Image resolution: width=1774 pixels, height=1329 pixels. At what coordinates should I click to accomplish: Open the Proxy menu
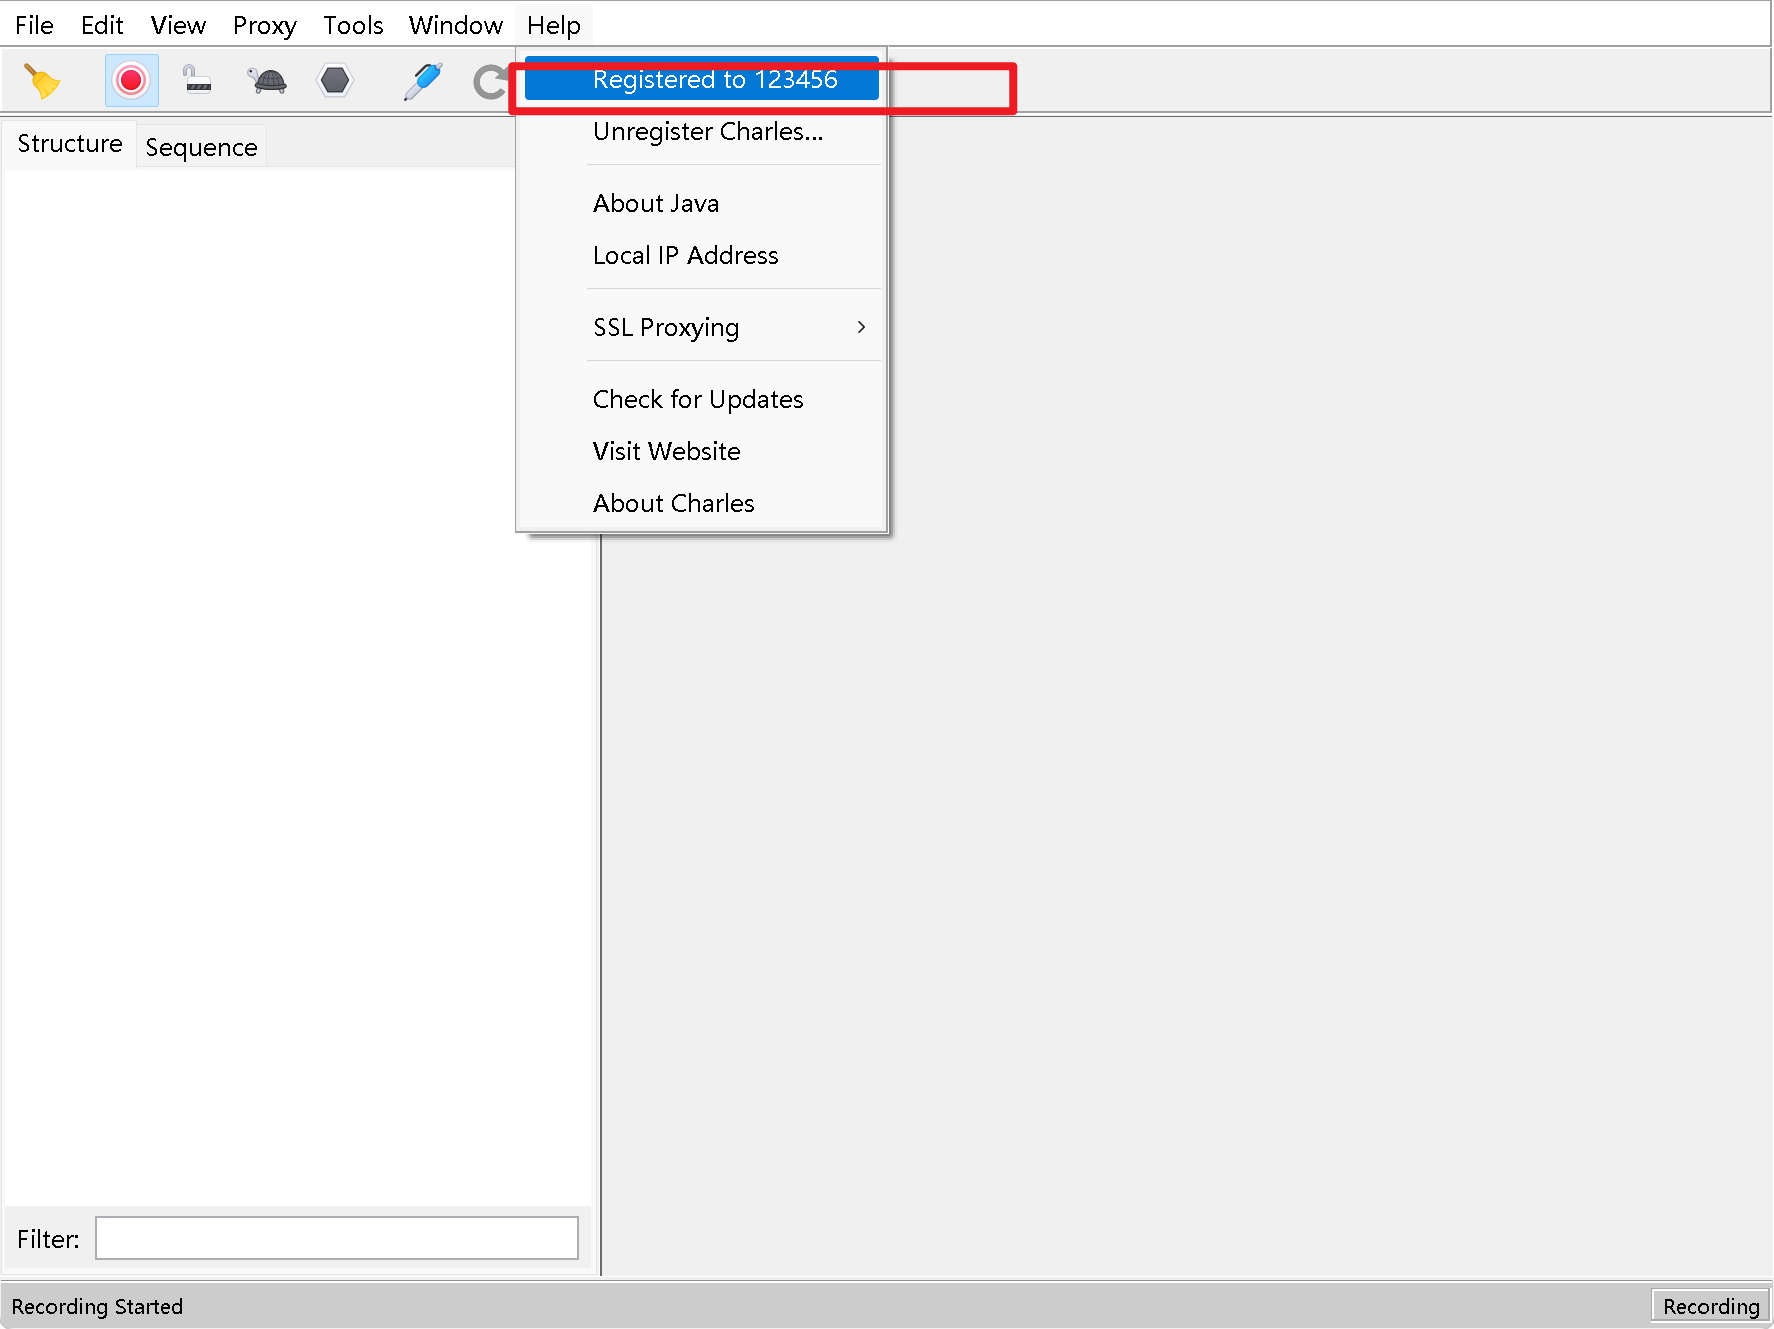tap(265, 25)
